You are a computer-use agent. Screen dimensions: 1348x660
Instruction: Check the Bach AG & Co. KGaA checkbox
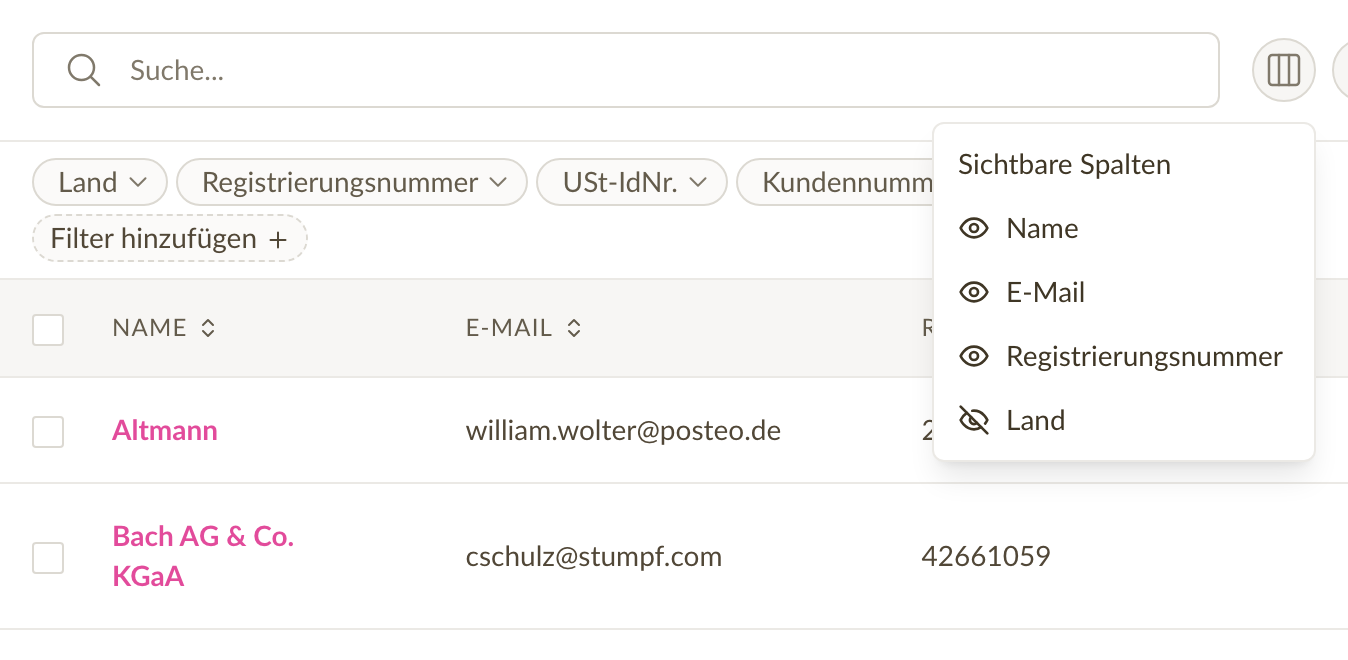coord(48,558)
